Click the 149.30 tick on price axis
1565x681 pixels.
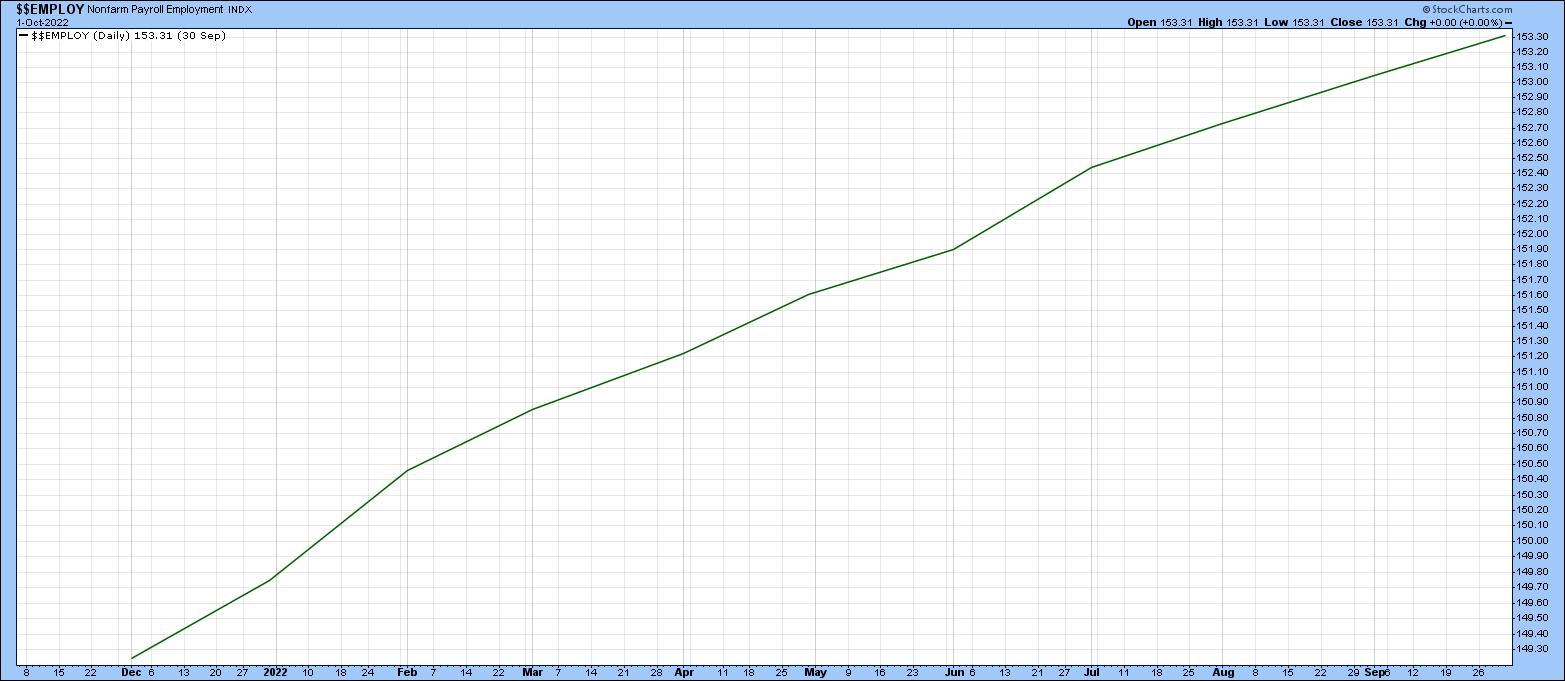tap(1535, 648)
